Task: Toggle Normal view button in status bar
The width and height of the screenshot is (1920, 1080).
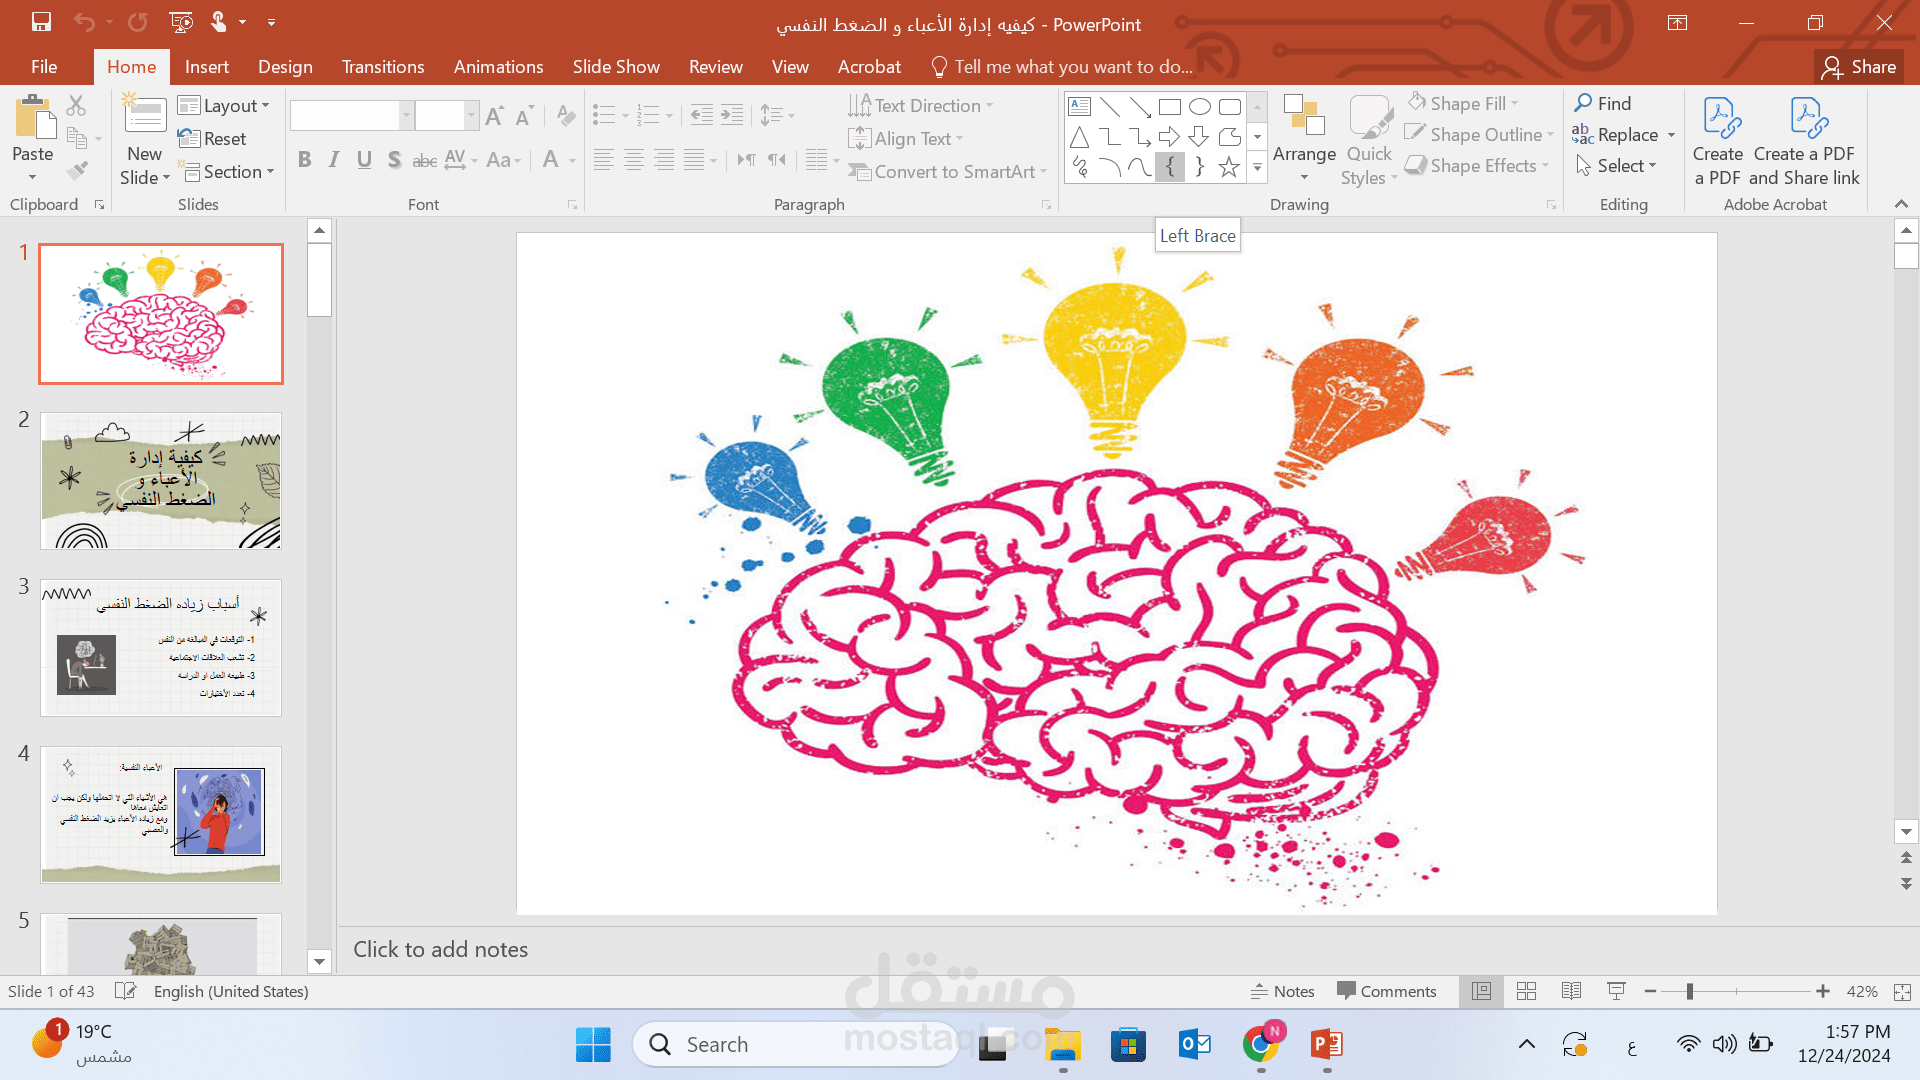Action: tap(1481, 991)
